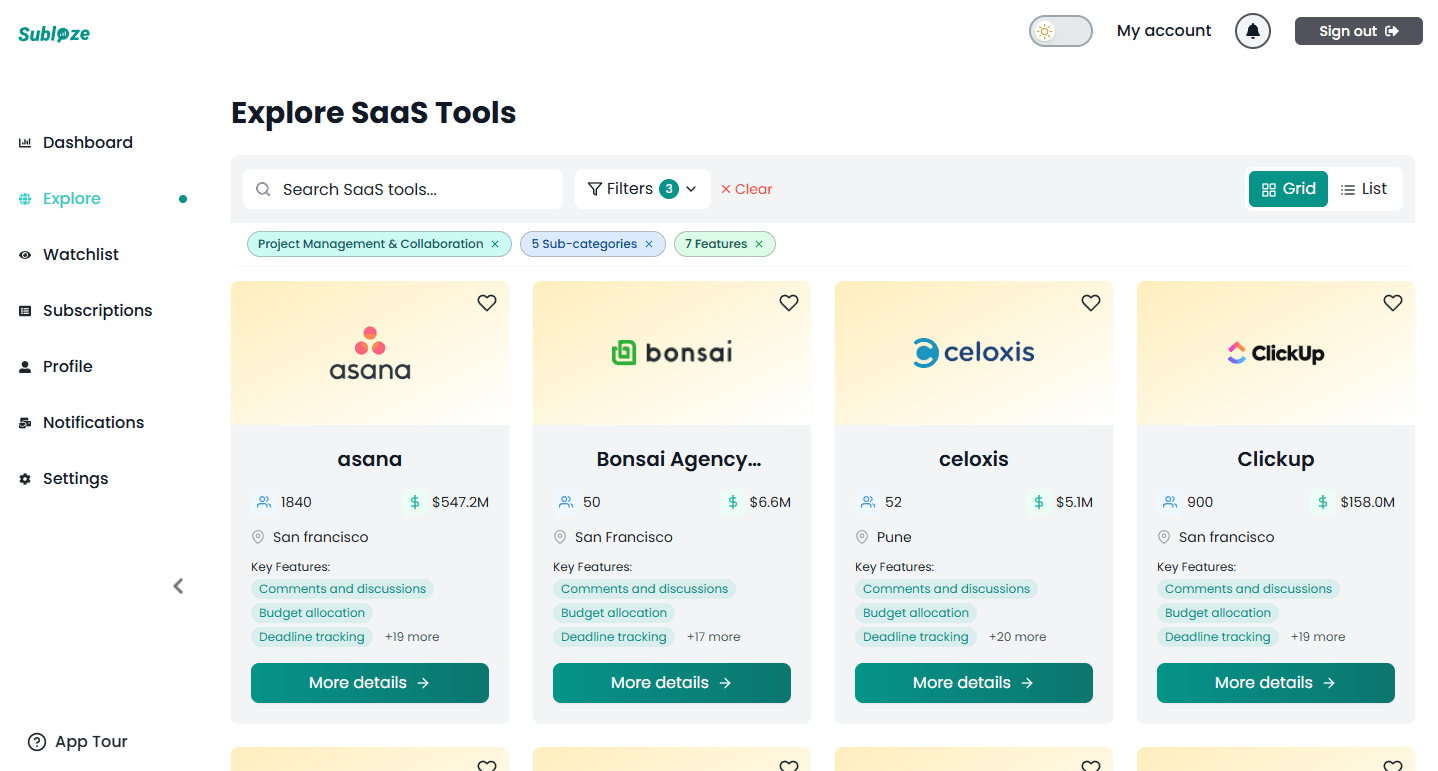Click More details on the Bonsai Agency card
1438x771 pixels.
pyautogui.click(x=671, y=682)
